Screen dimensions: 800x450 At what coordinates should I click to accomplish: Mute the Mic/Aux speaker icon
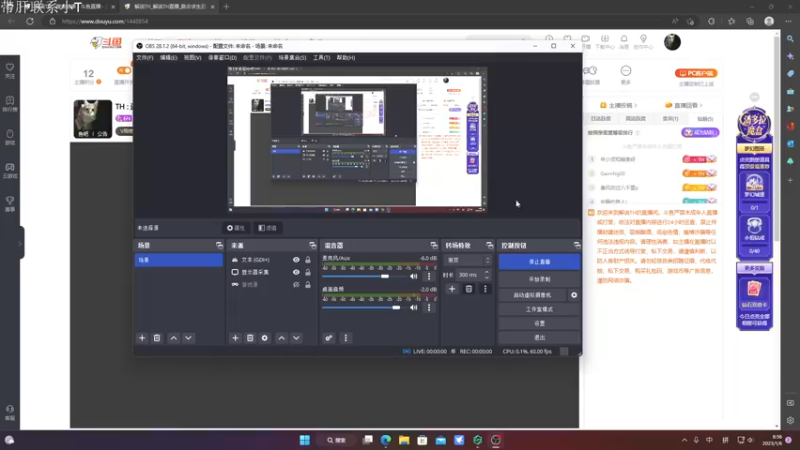tap(414, 277)
